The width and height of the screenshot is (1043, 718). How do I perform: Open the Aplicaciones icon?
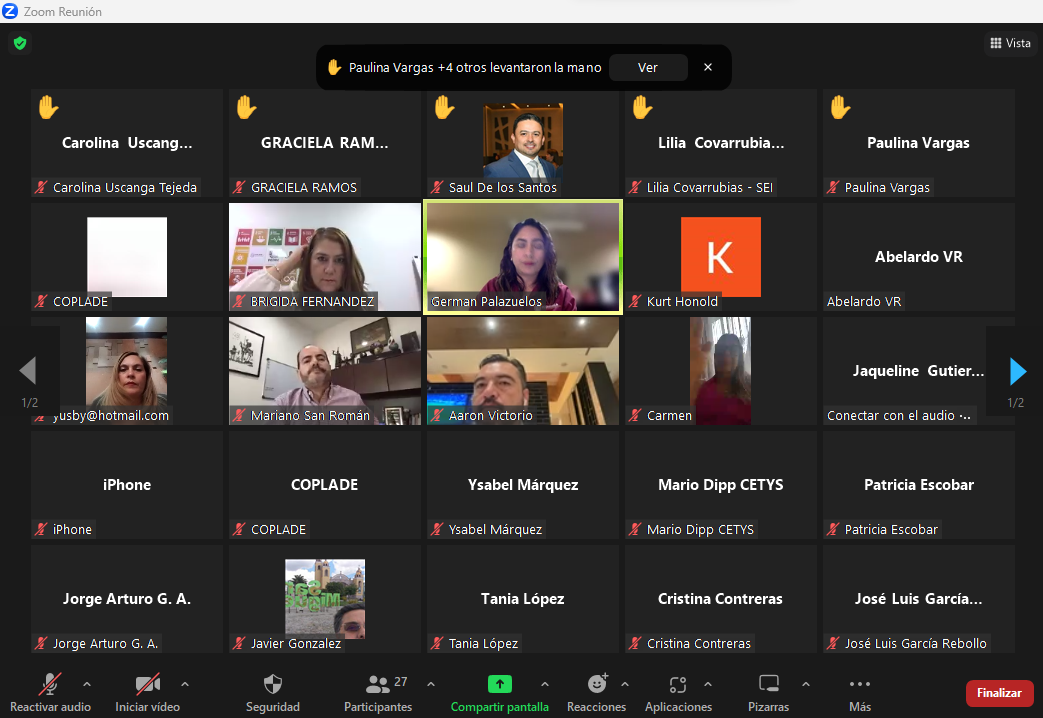click(678, 685)
